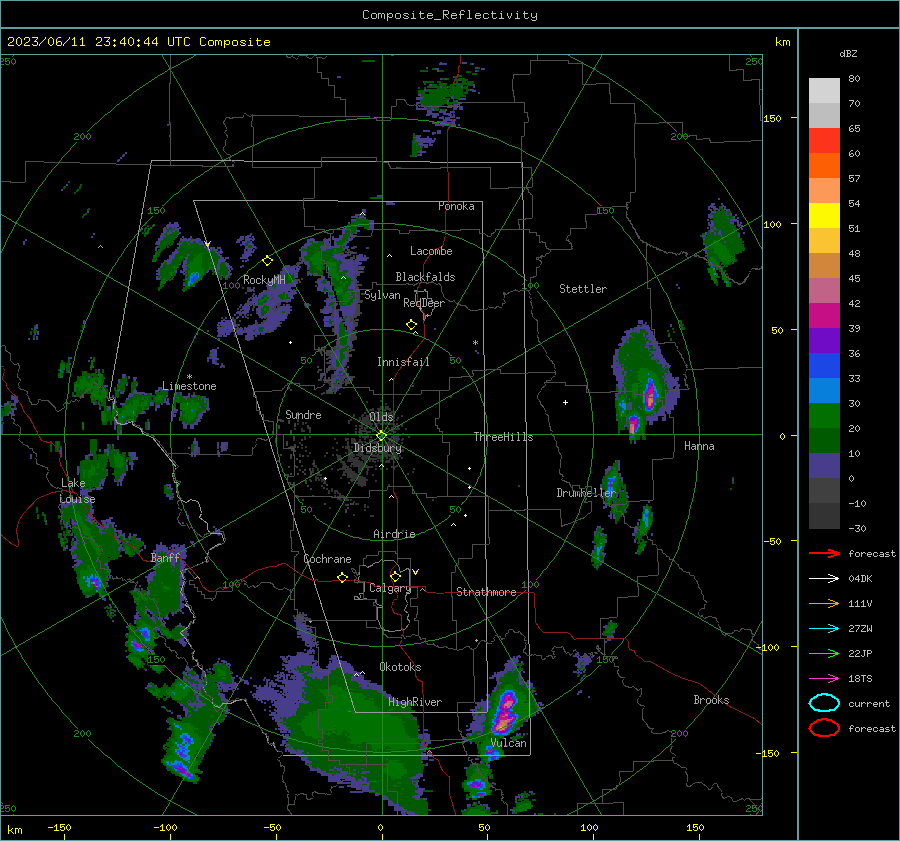Screen dimensions: 900x841
Task: Click the yellow diamond marker near RockyMH
Action: tap(267, 261)
